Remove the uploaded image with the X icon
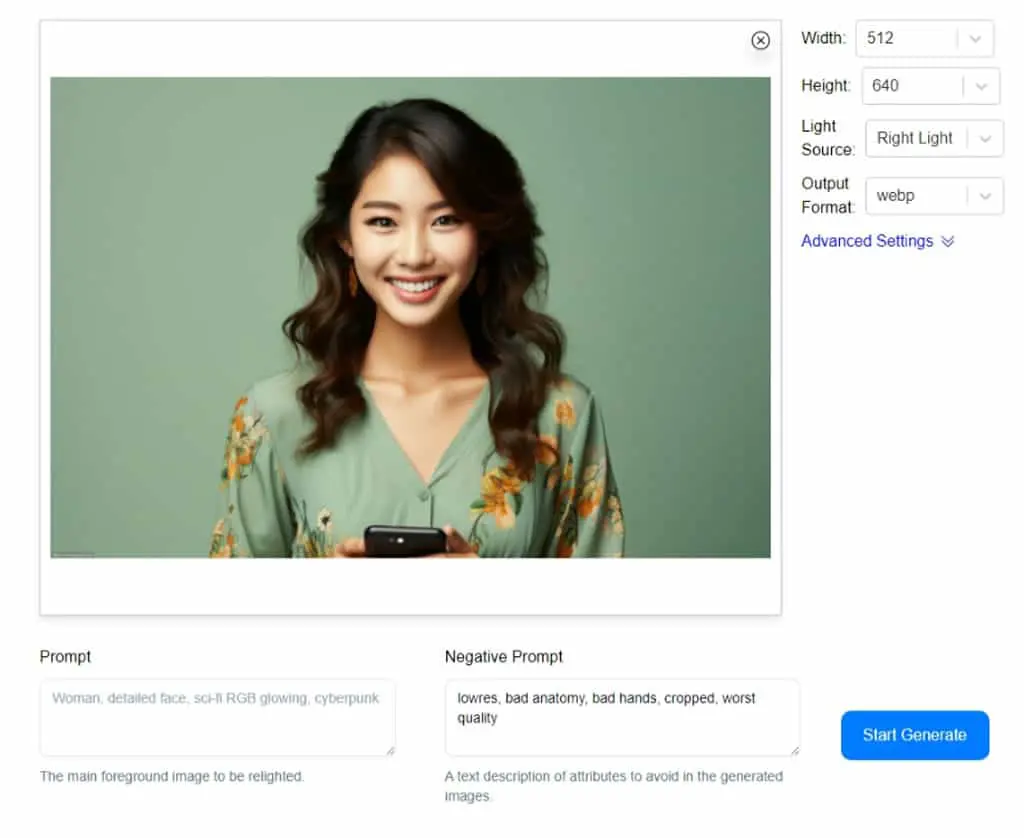The height and width of the screenshot is (838, 1024). tap(760, 40)
